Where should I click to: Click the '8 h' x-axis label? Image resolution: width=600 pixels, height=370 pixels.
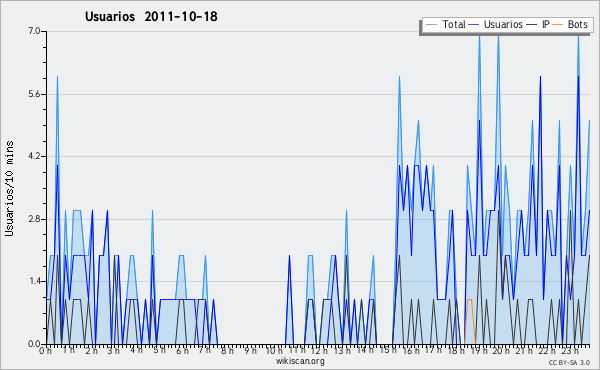[227, 350]
